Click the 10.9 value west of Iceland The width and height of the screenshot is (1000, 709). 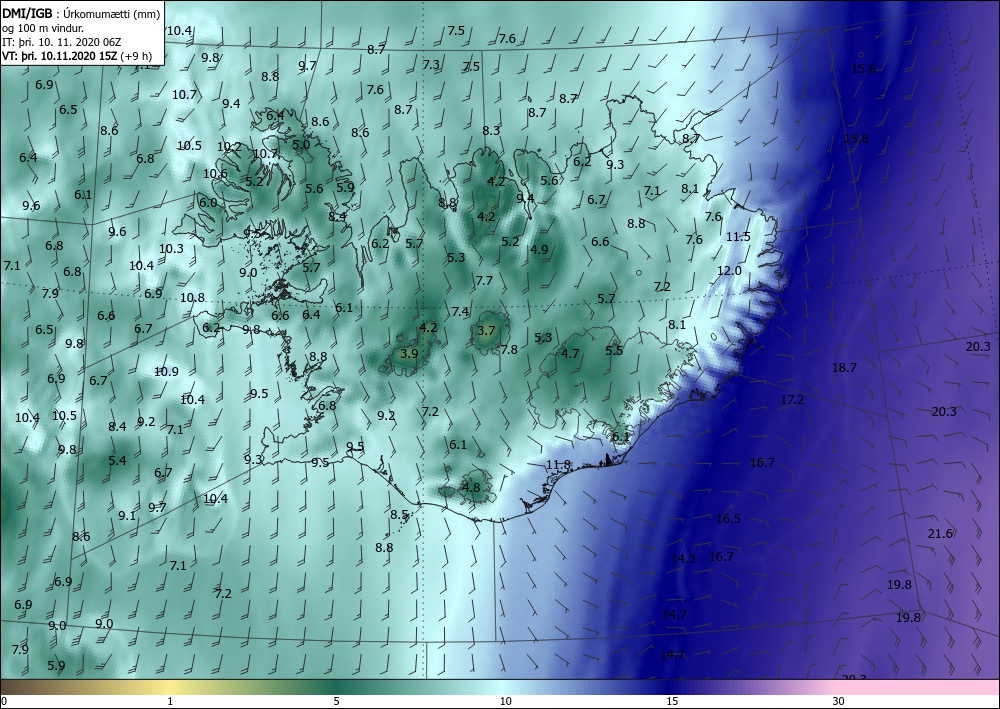click(166, 371)
